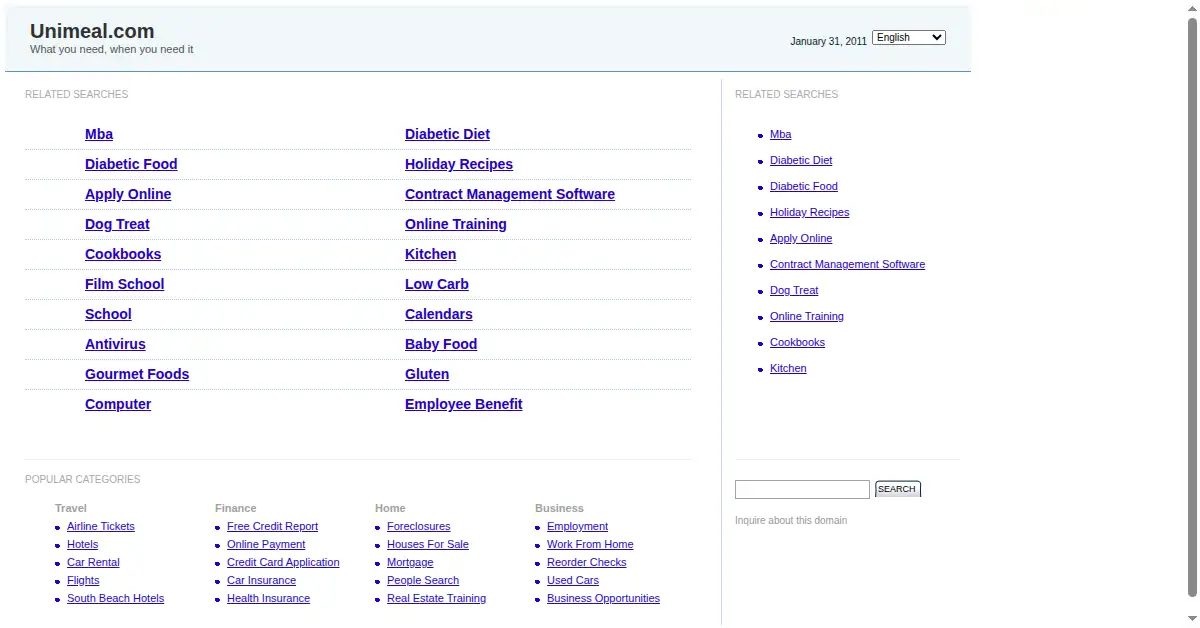The width and height of the screenshot is (1200, 628).
Task: Open the large Online Training link
Action: pyautogui.click(x=456, y=224)
